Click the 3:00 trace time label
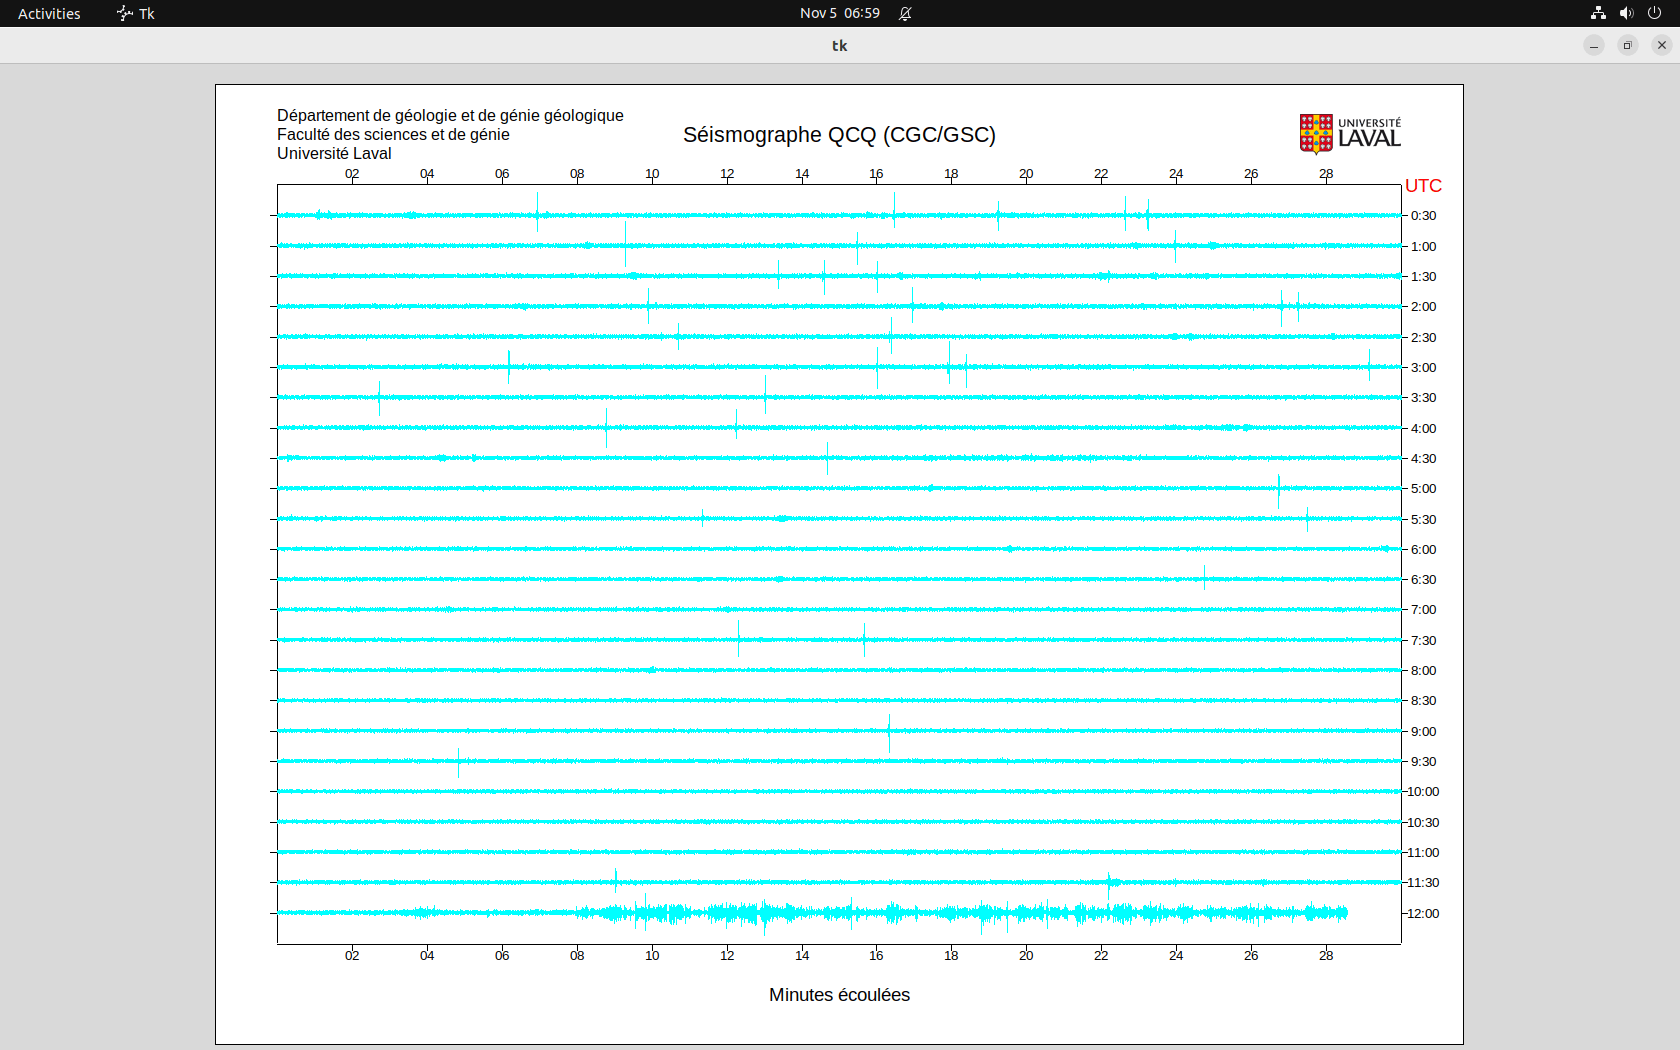The height and width of the screenshot is (1050, 1680). [1423, 368]
